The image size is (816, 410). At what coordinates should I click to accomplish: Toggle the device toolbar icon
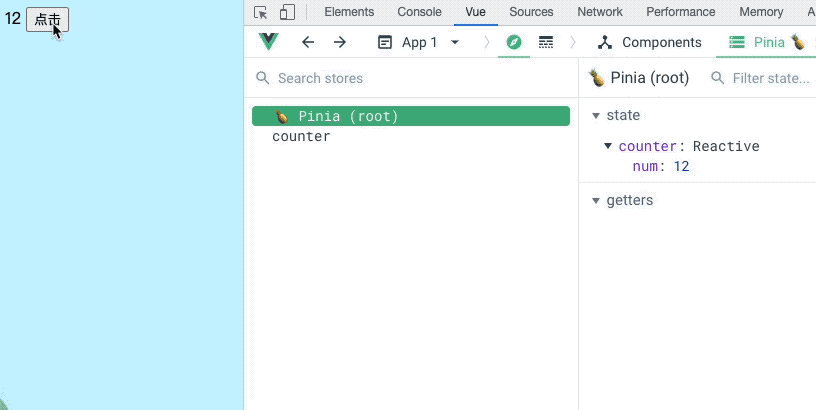click(x=287, y=12)
